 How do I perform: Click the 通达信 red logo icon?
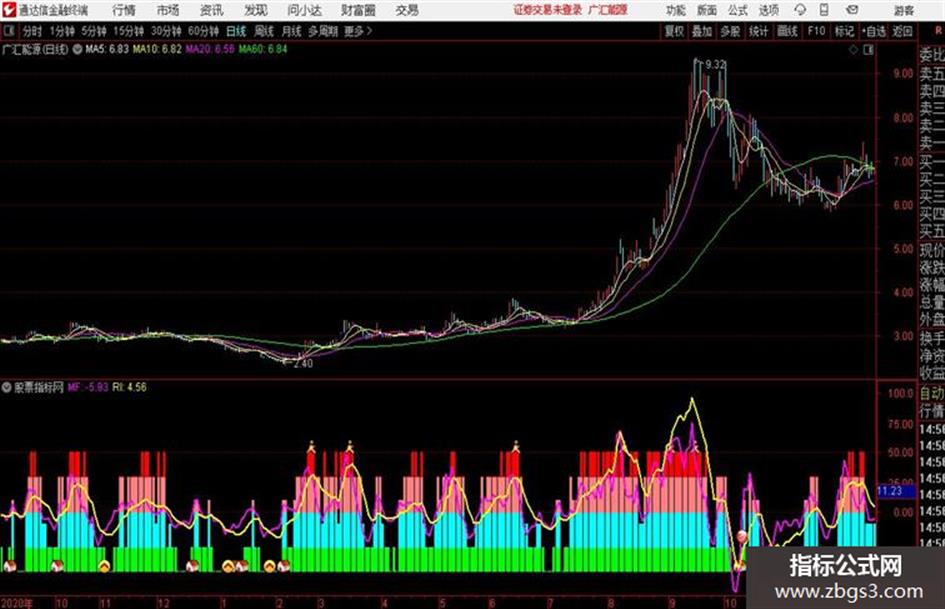10,9
